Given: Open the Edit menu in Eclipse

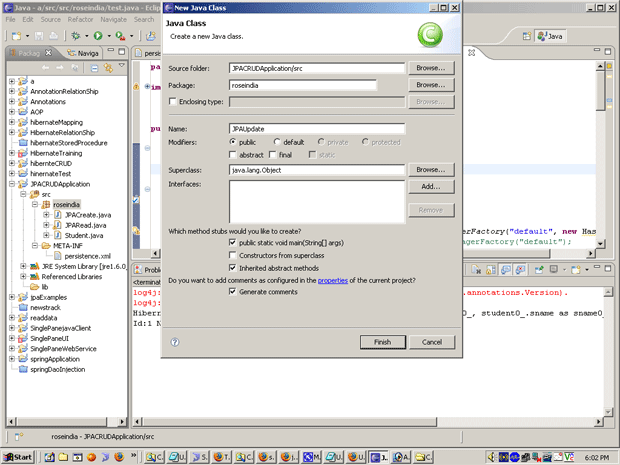Looking at the screenshot, I should click(28, 19).
